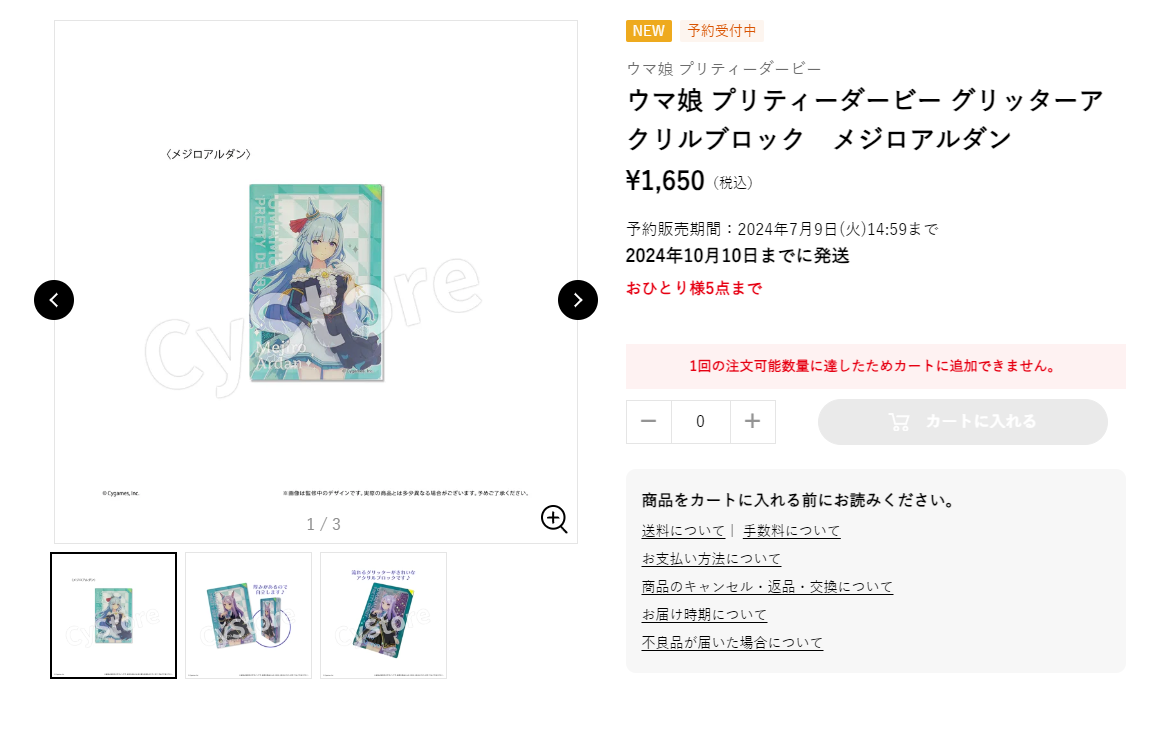Decrease quantity with the minus button
The height and width of the screenshot is (736, 1171).
pyautogui.click(x=648, y=422)
